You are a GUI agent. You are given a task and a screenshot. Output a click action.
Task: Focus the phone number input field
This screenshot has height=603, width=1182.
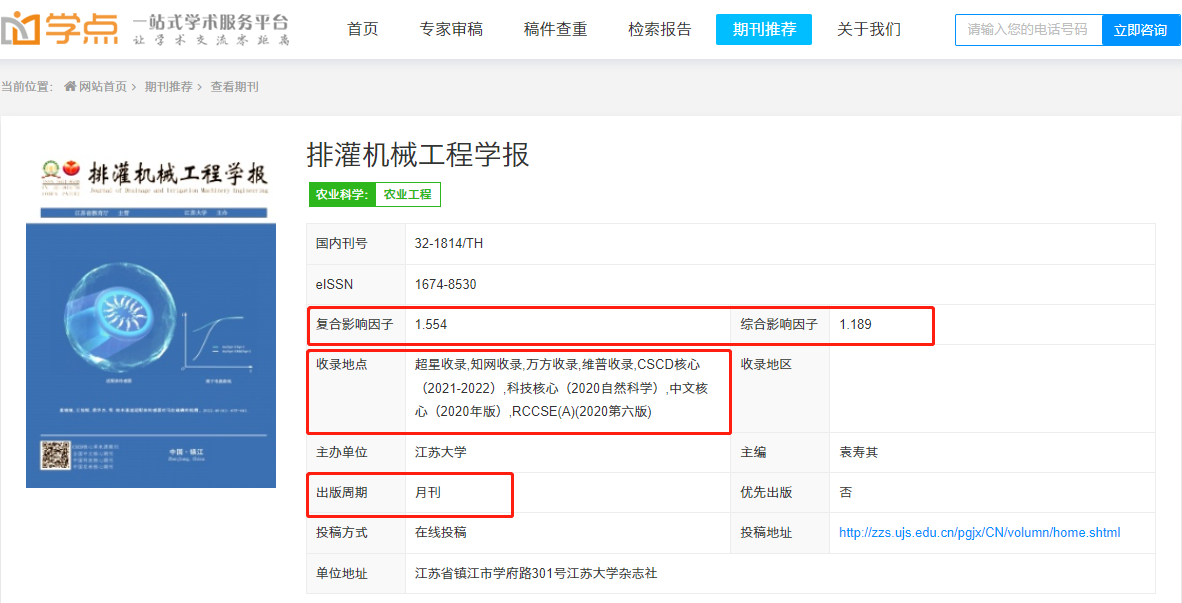pyautogui.click(x=1028, y=30)
